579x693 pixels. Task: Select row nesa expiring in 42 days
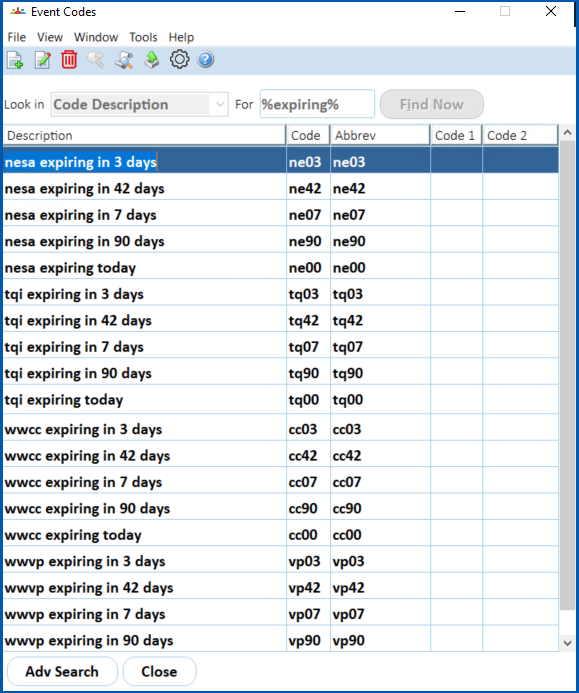click(x=281, y=187)
